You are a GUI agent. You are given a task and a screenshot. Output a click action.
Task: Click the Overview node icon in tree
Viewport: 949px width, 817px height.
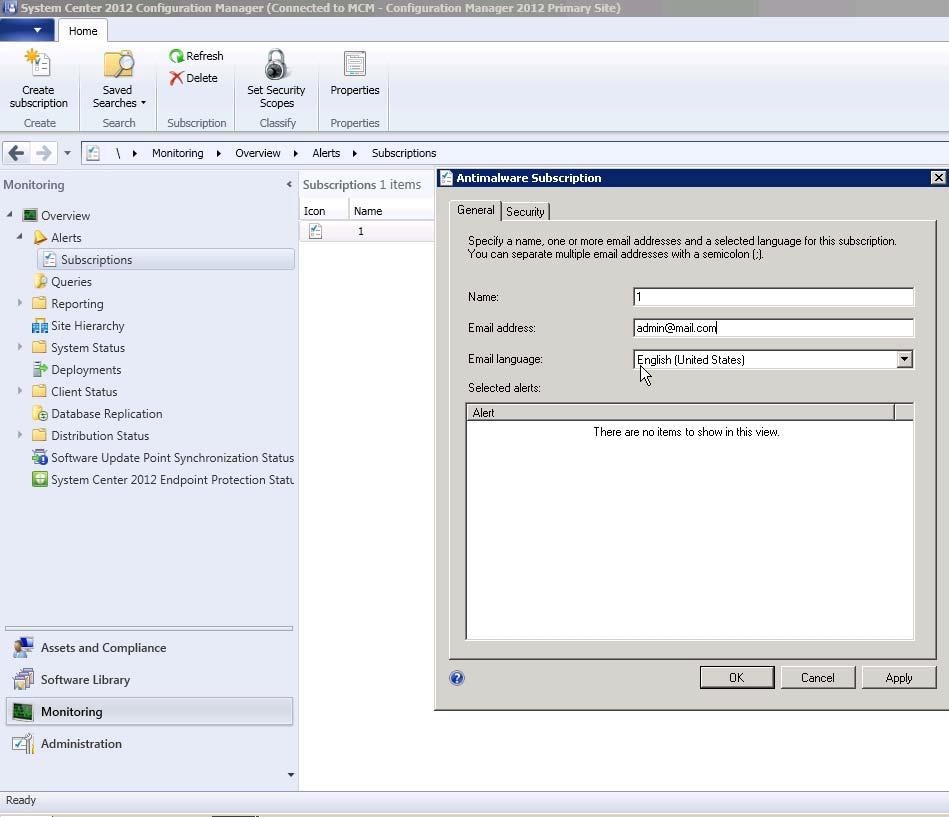click(x=30, y=215)
